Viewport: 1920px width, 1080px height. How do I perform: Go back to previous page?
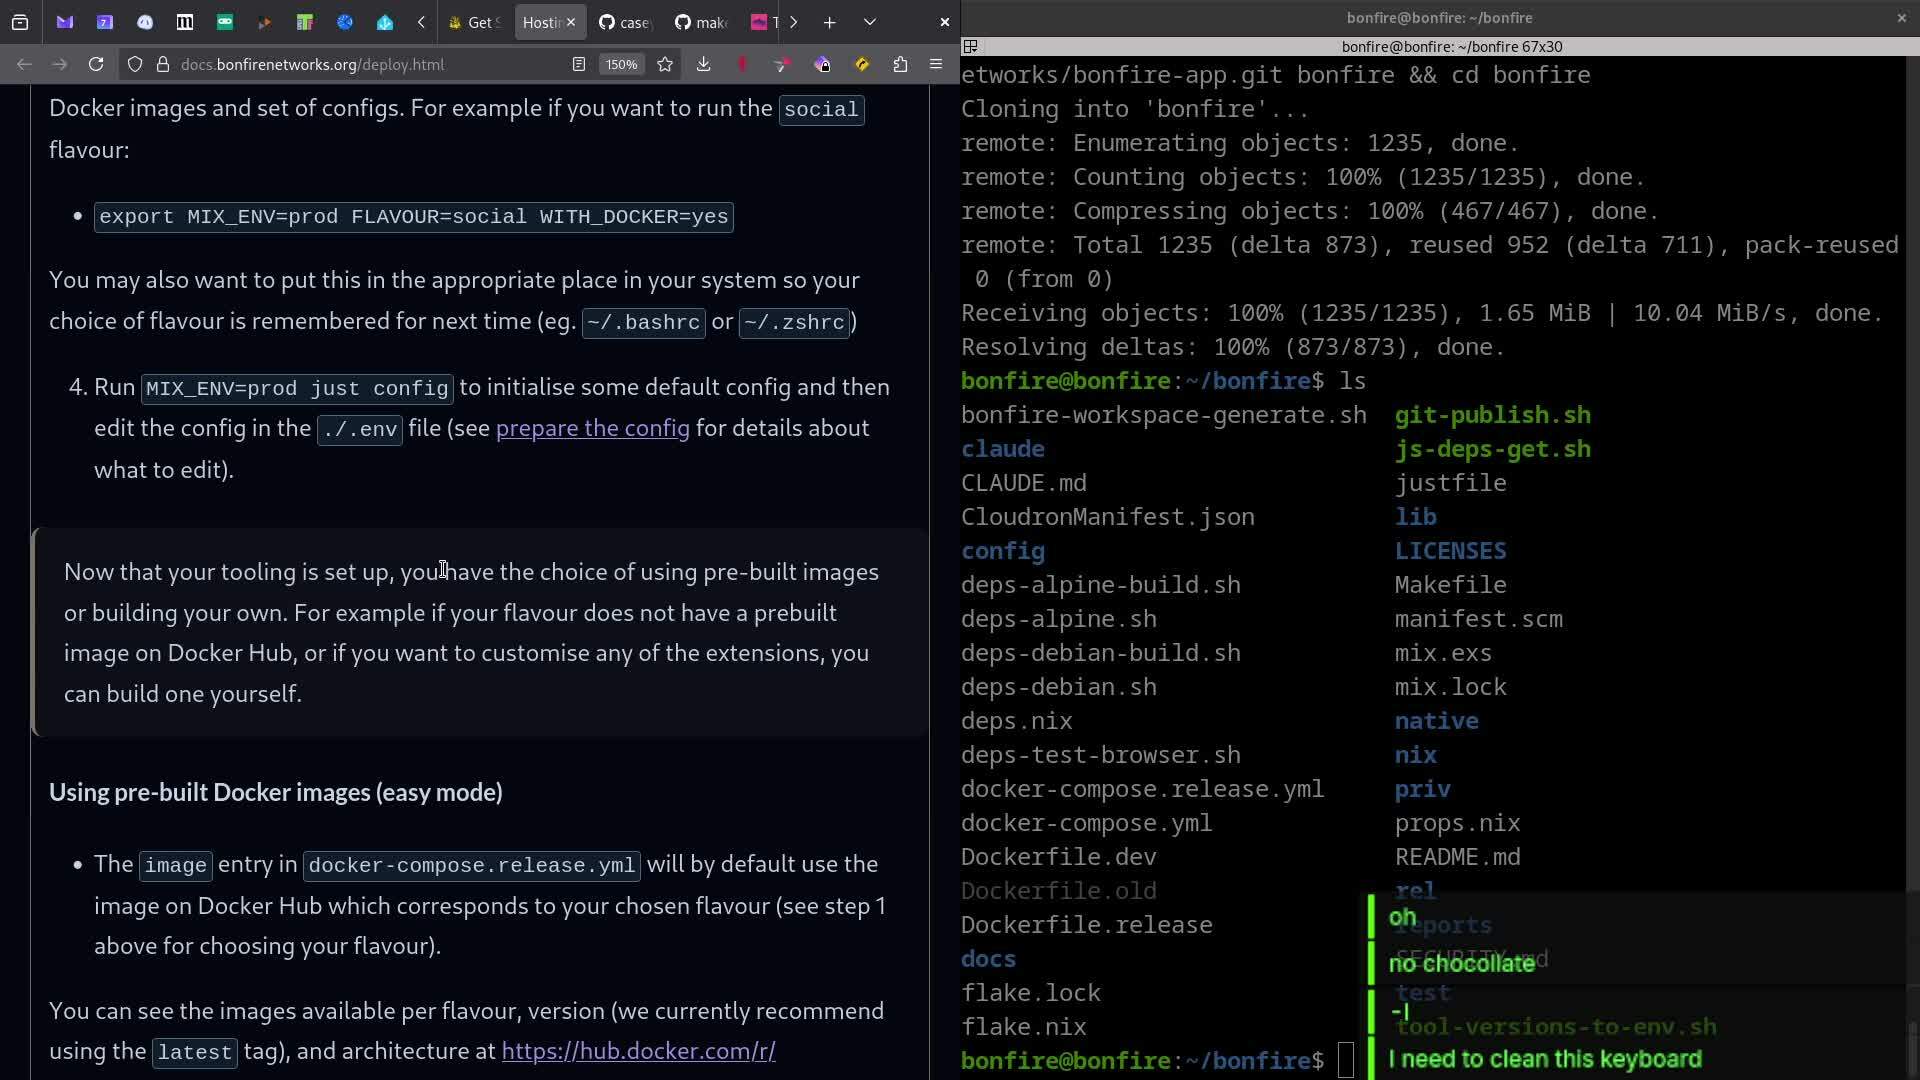tap(24, 64)
